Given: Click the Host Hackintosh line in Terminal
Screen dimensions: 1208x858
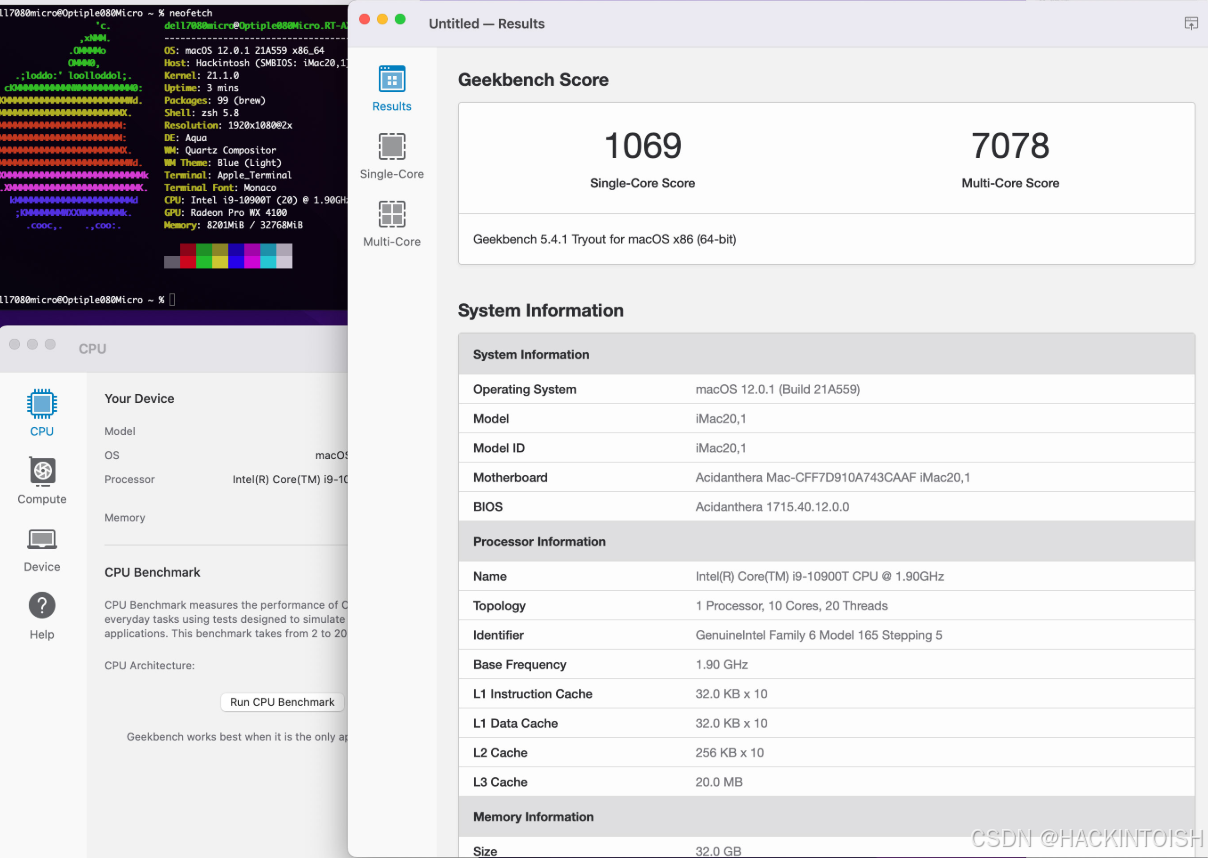Looking at the screenshot, I should (256, 63).
